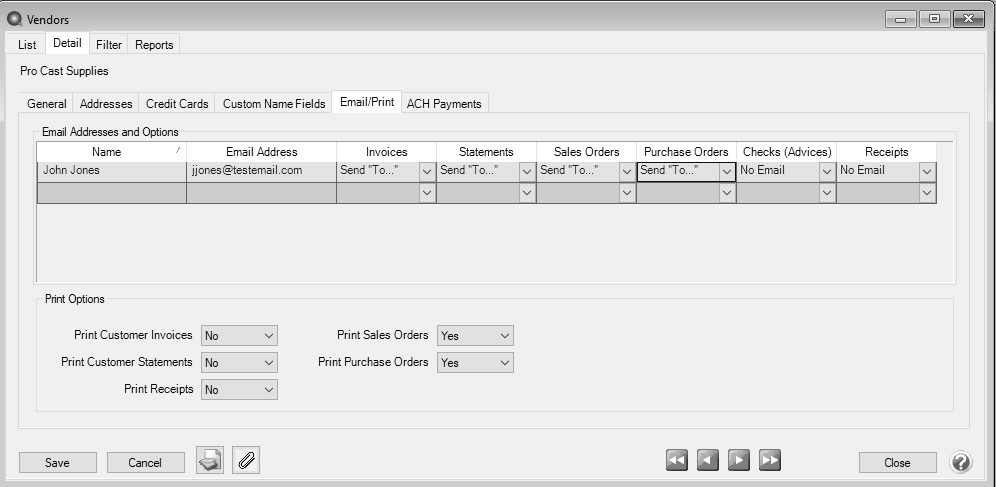Go to next vendor record
Image resolution: width=996 pixels, height=487 pixels.
tap(739, 460)
